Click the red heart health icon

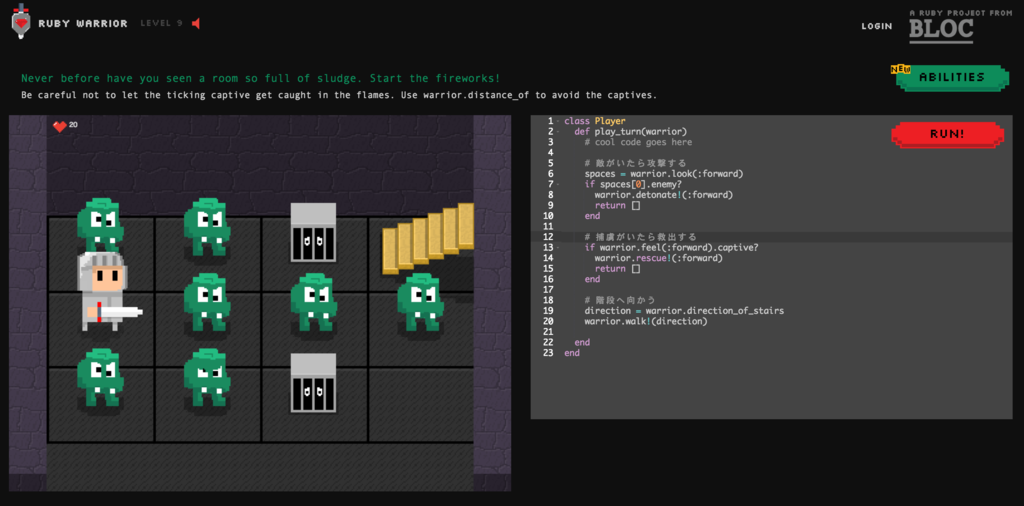click(59, 127)
